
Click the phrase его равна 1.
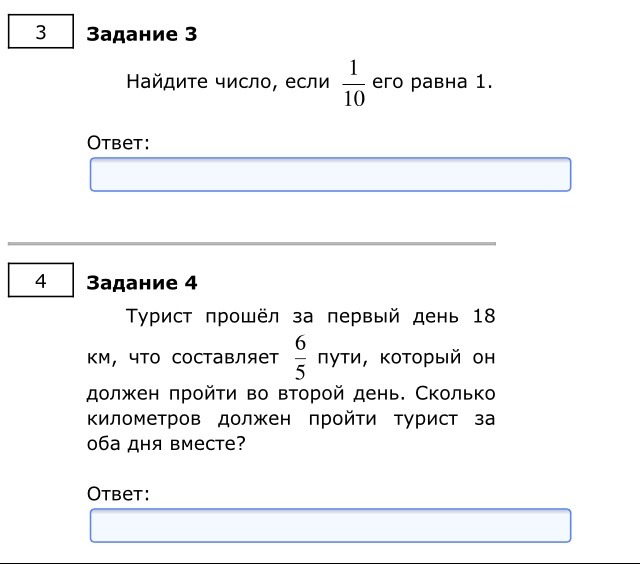click(x=432, y=82)
